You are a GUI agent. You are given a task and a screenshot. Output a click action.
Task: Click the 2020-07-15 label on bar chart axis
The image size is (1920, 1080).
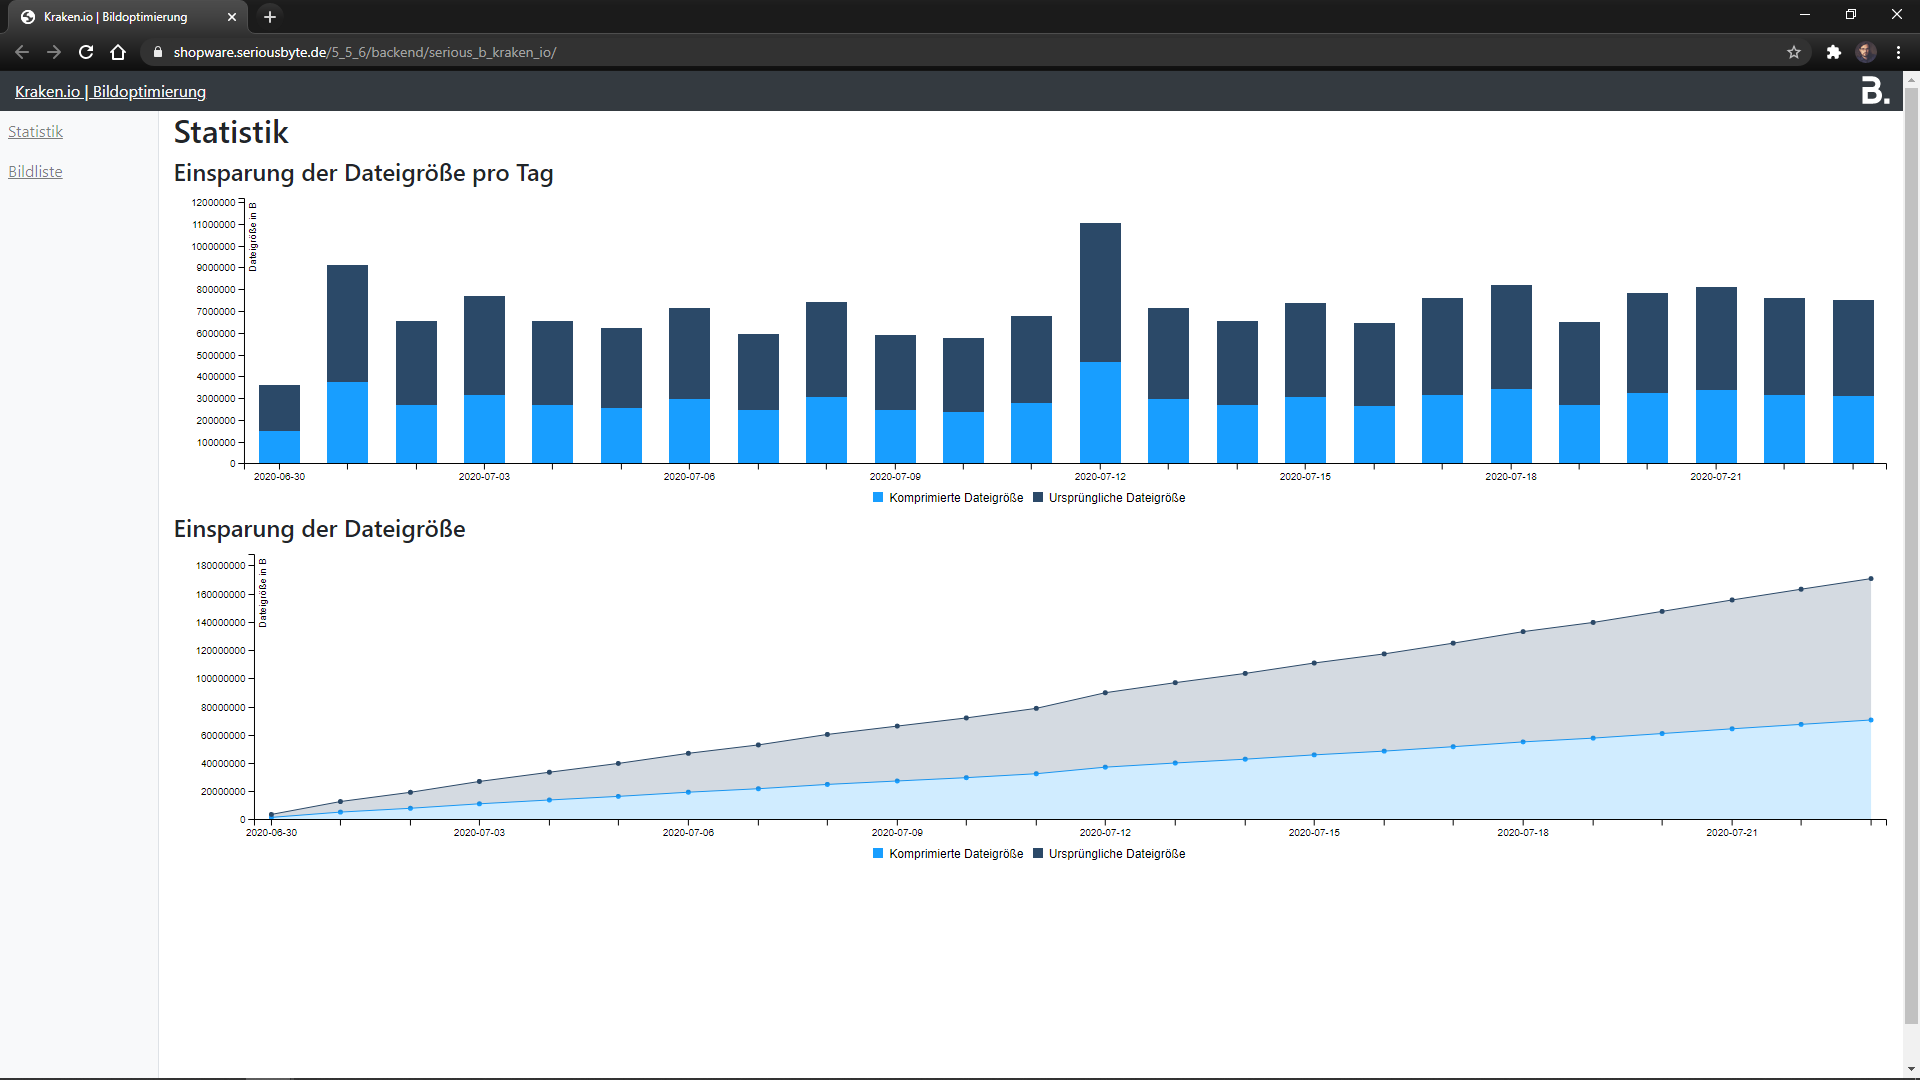click(x=1305, y=477)
